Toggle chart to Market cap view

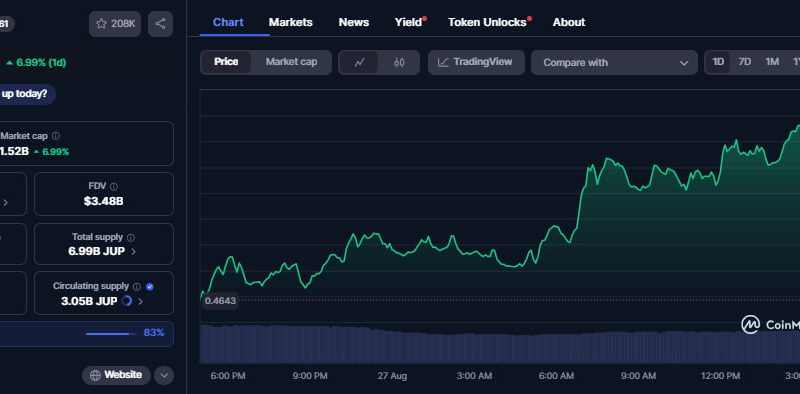coord(291,62)
